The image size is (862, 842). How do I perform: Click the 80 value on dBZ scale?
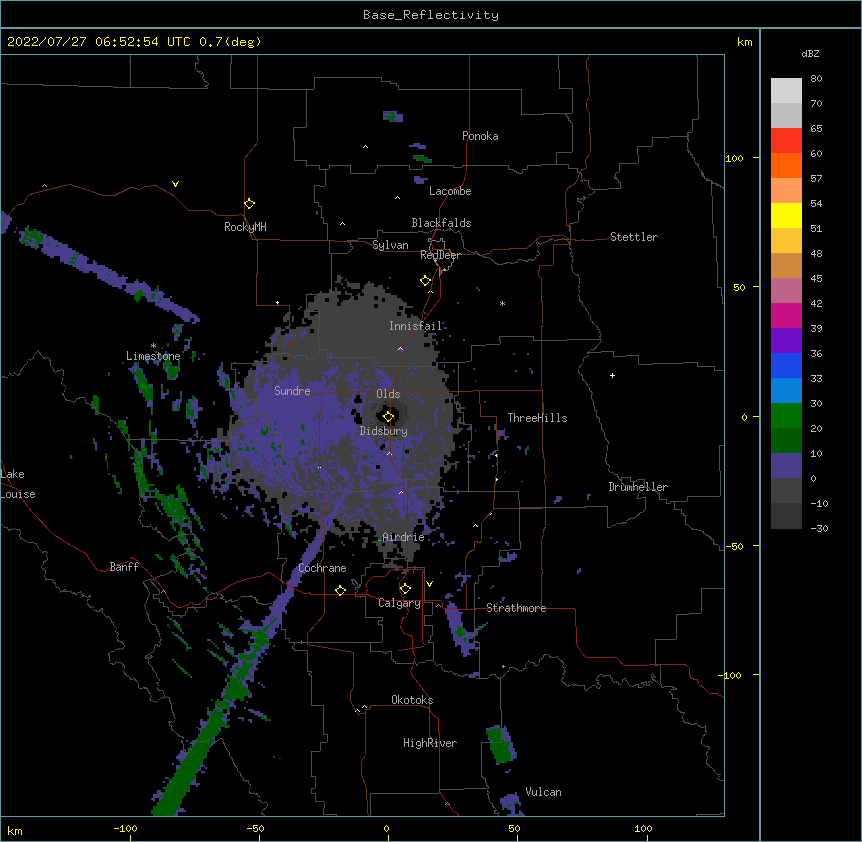click(x=816, y=79)
